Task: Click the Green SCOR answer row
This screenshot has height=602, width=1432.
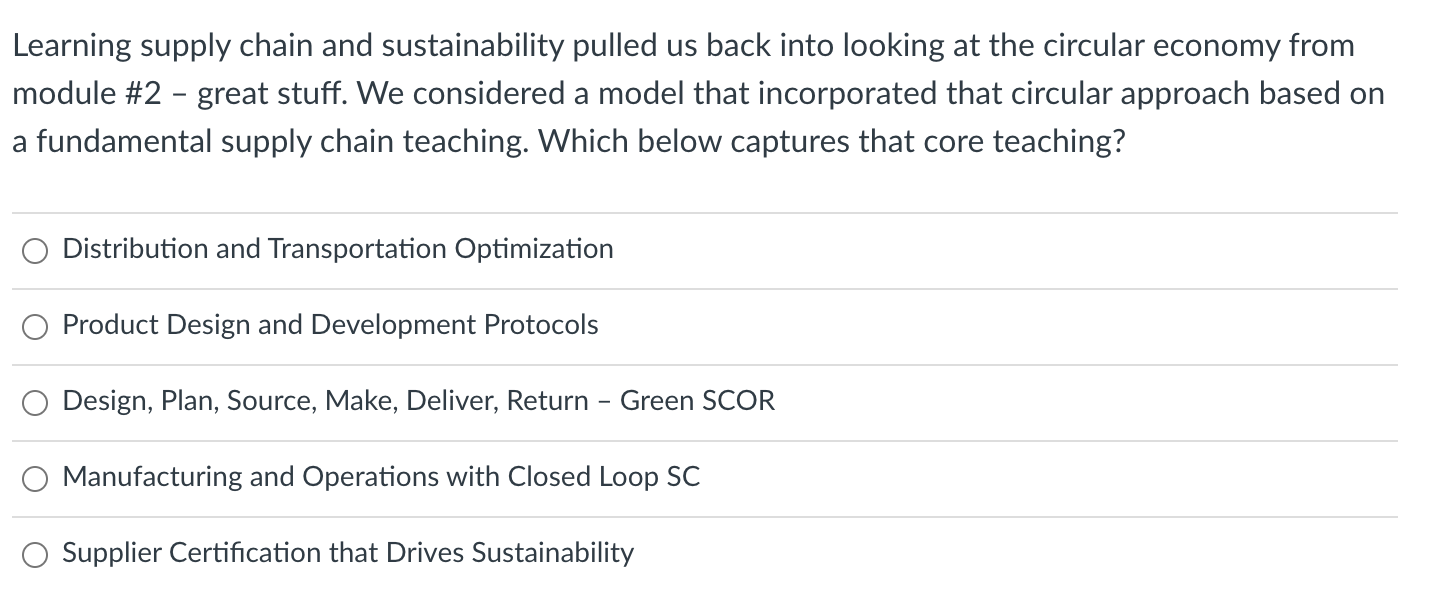Action: (x=700, y=401)
